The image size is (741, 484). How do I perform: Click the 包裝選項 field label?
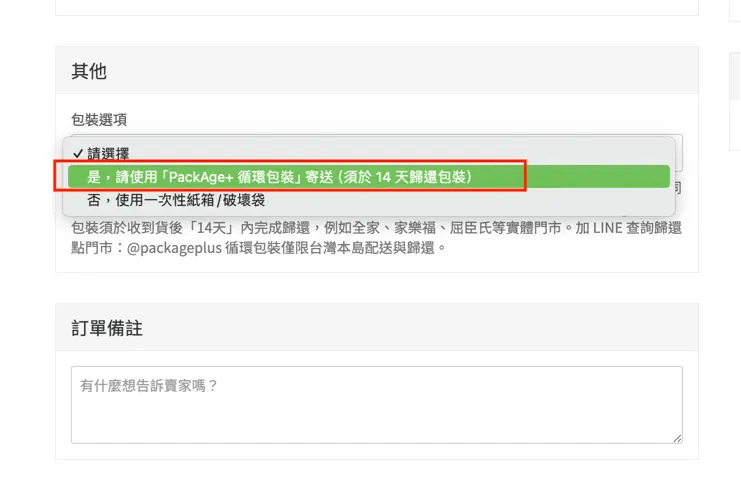pyautogui.click(x=99, y=120)
